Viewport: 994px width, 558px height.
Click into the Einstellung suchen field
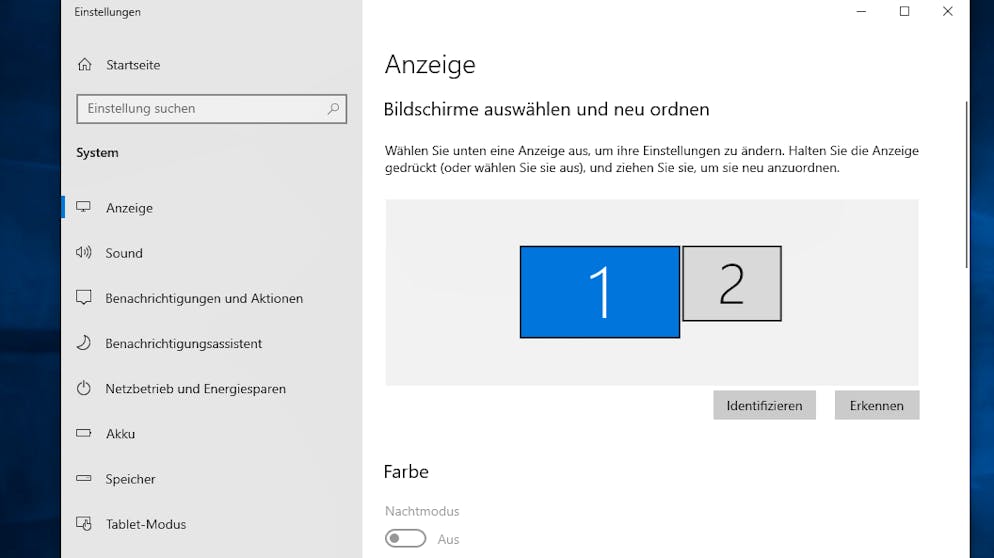[212, 108]
